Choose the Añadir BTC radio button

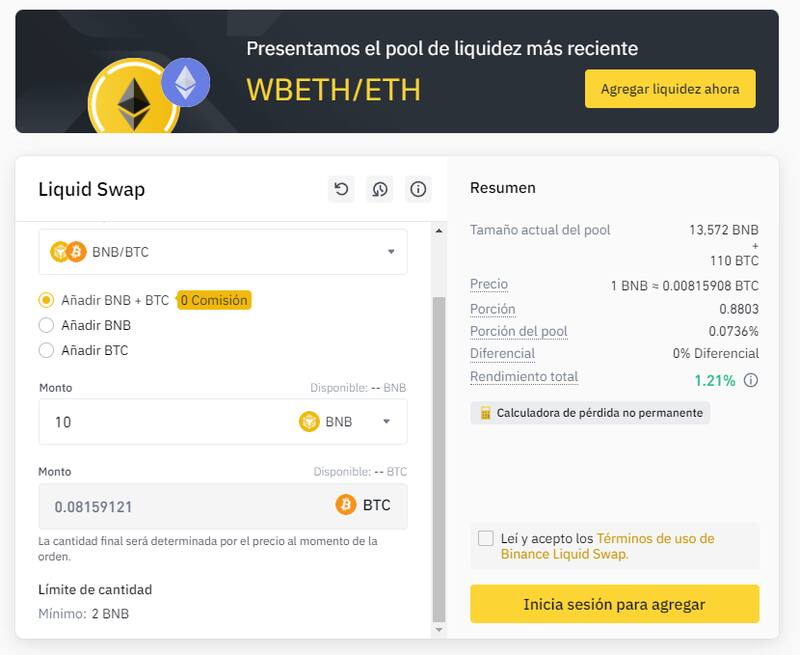tap(46, 350)
